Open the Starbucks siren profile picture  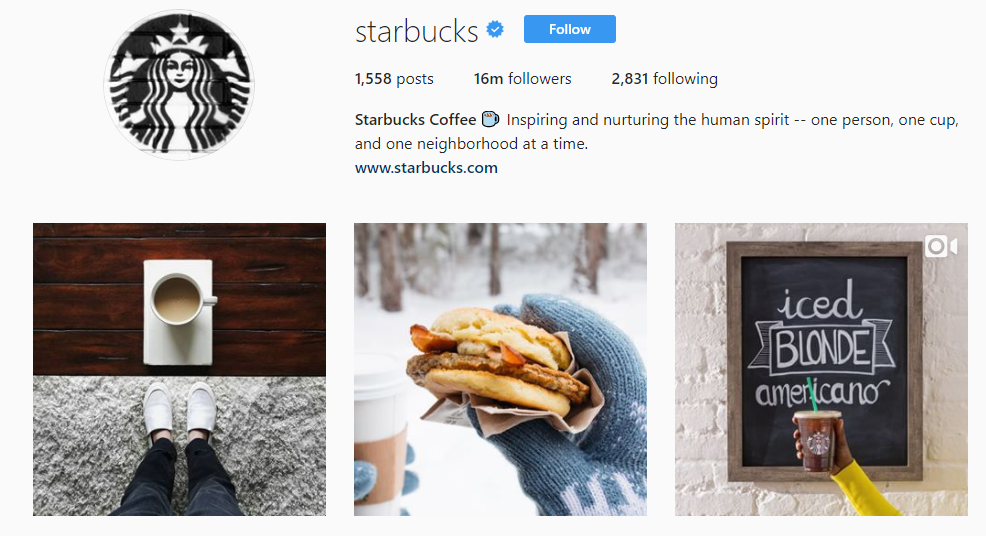pos(179,85)
